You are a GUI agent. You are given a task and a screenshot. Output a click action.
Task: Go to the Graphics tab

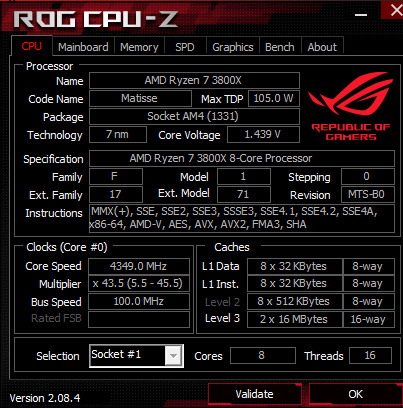233,47
